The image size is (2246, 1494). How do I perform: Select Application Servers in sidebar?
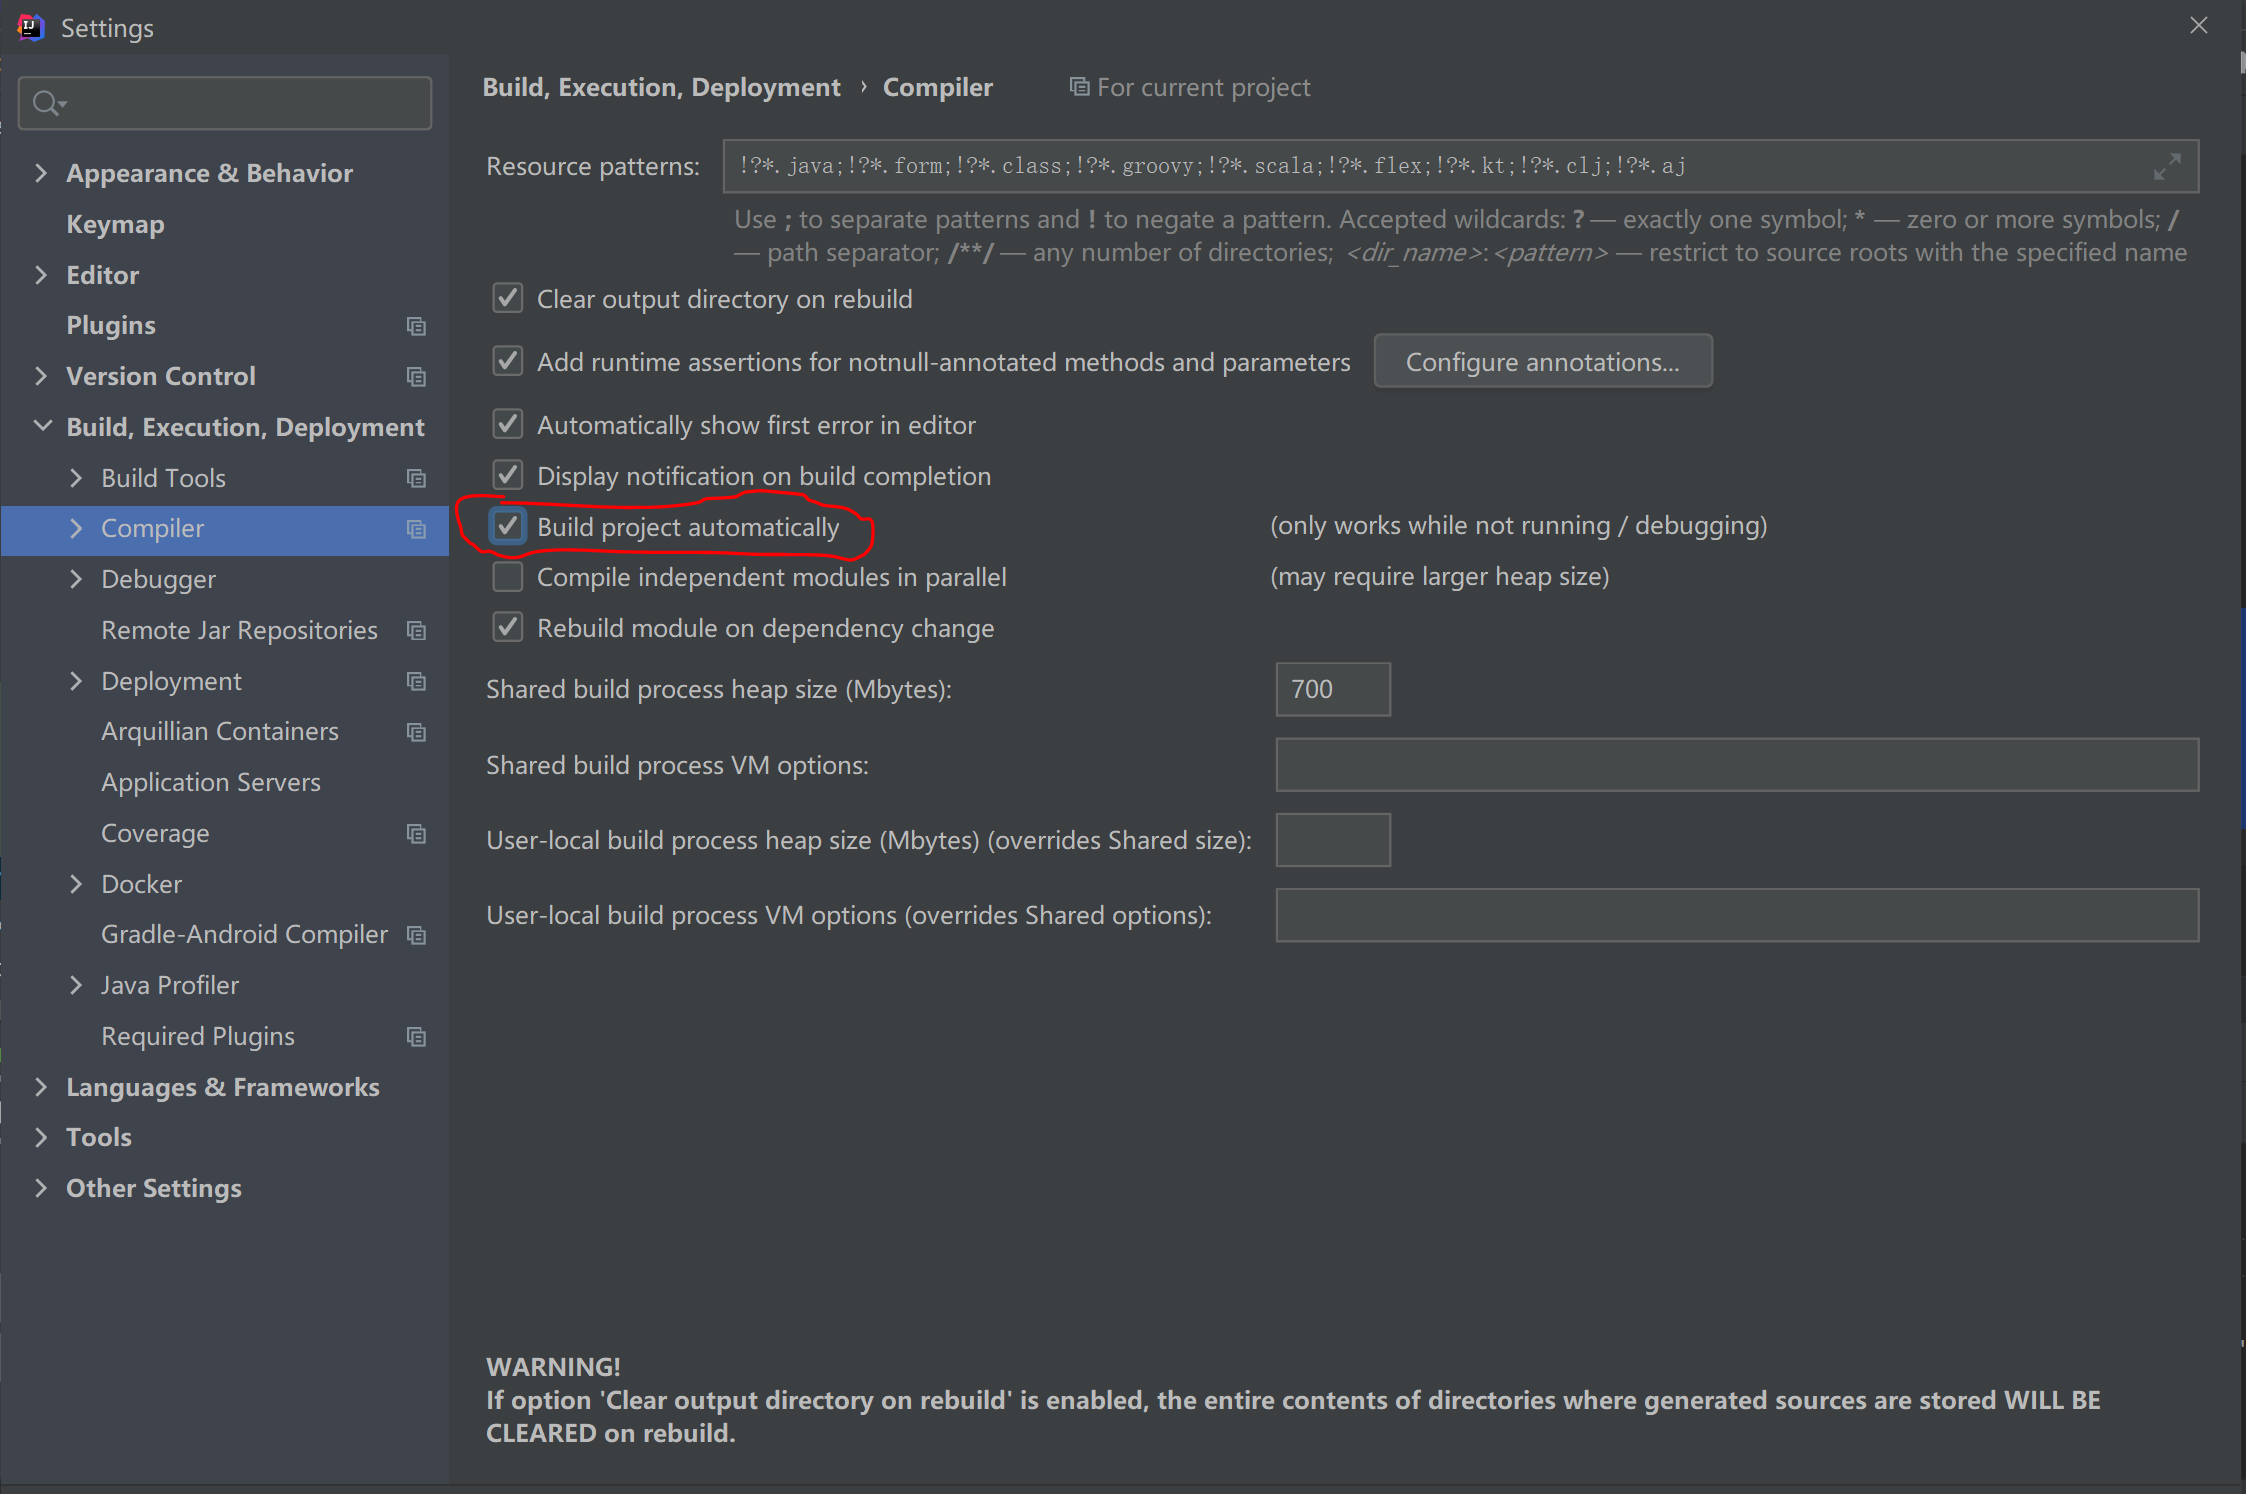(210, 782)
